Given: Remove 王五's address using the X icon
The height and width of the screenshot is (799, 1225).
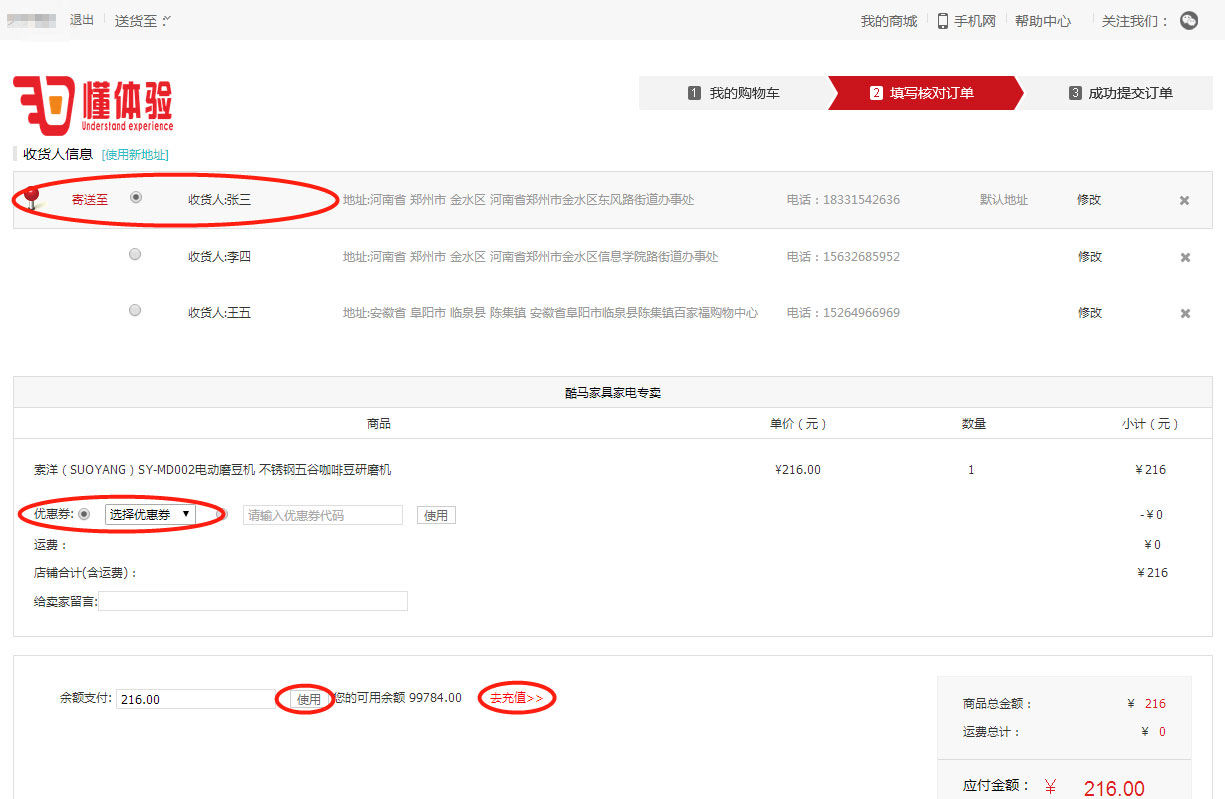Looking at the screenshot, I should point(1185,313).
